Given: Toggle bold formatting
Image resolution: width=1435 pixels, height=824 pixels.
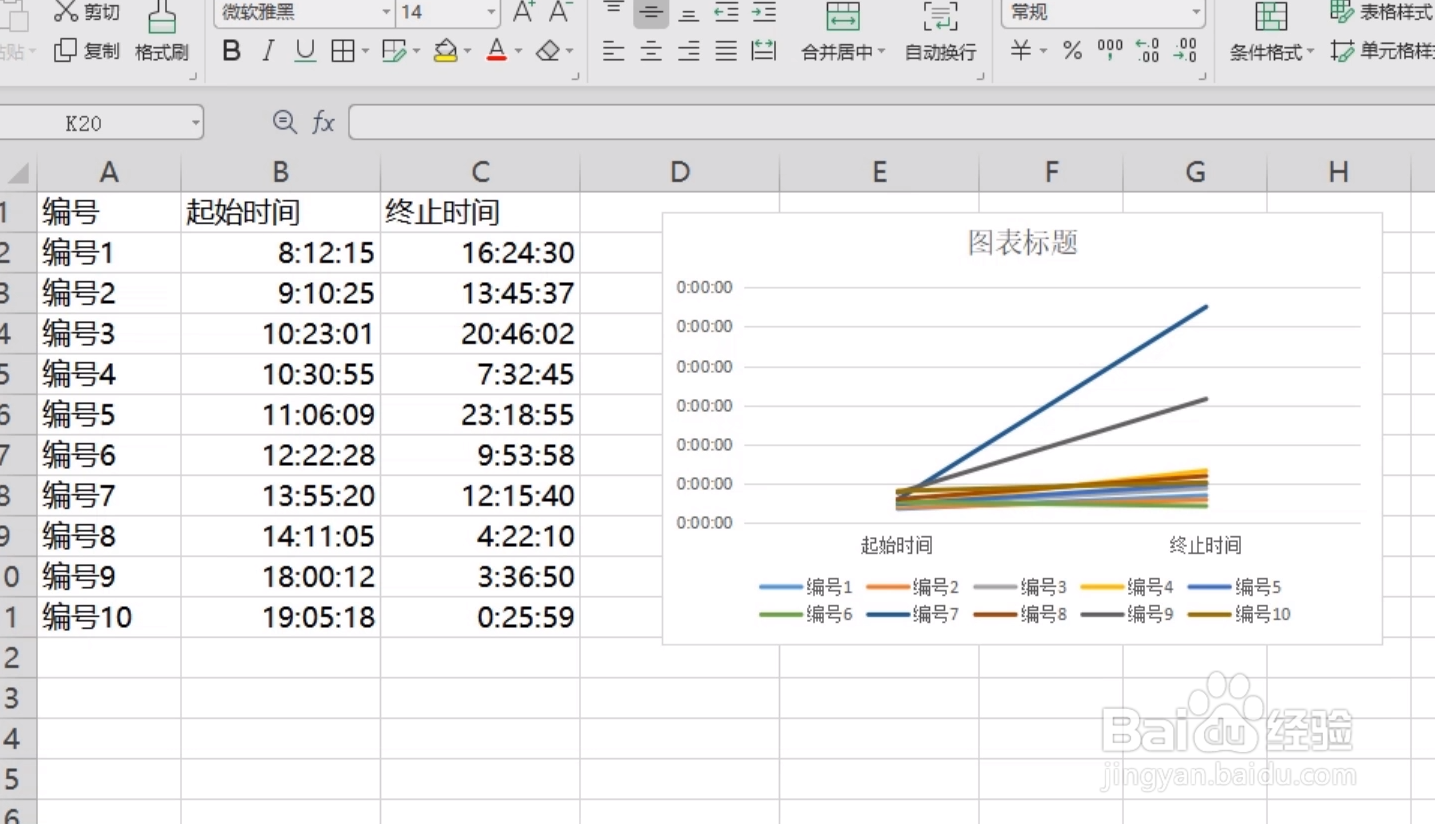Looking at the screenshot, I should (x=231, y=51).
